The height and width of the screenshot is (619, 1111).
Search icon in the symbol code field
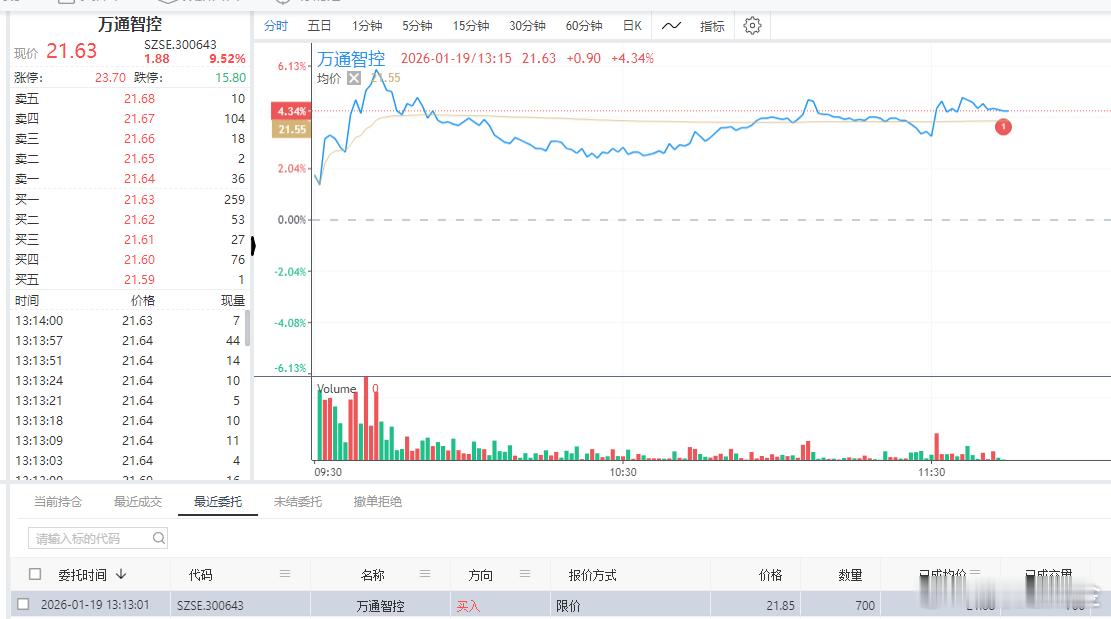click(x=159, y=538)
